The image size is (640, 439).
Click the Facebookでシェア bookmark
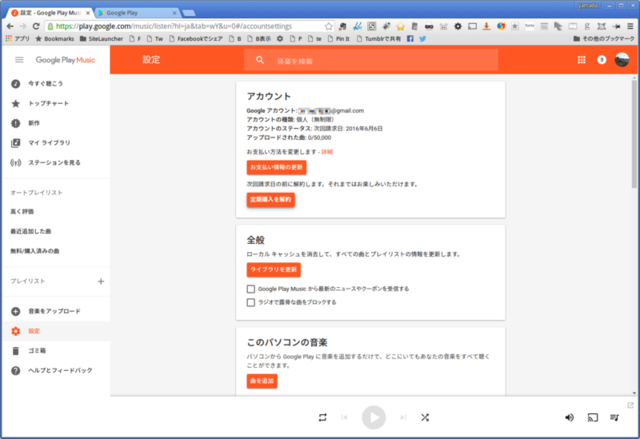click(x=196, y=39)
